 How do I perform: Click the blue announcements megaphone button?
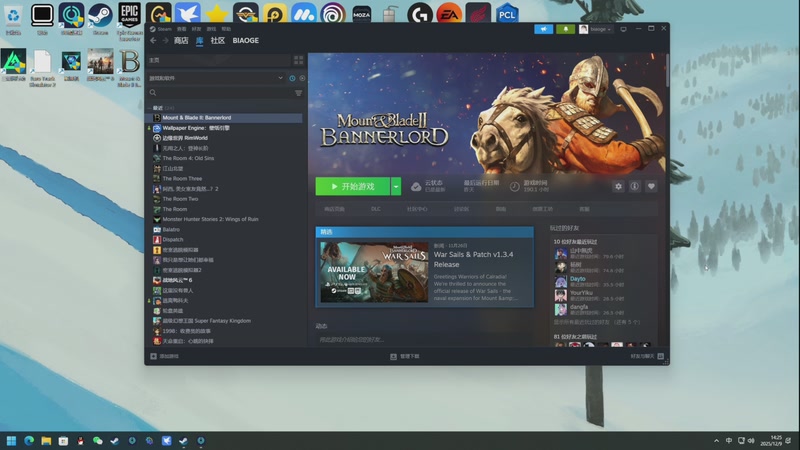coord(543,29)
